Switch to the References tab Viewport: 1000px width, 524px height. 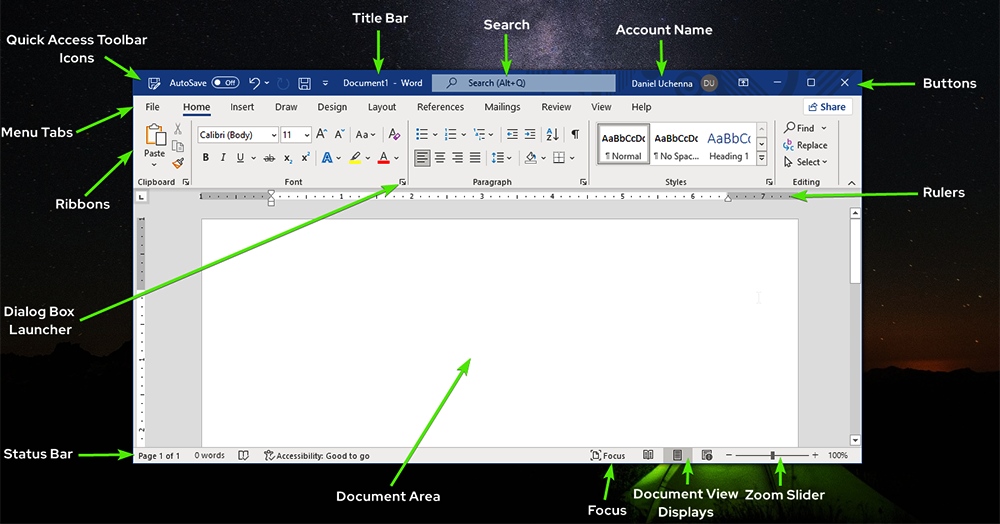pos(440,107)
